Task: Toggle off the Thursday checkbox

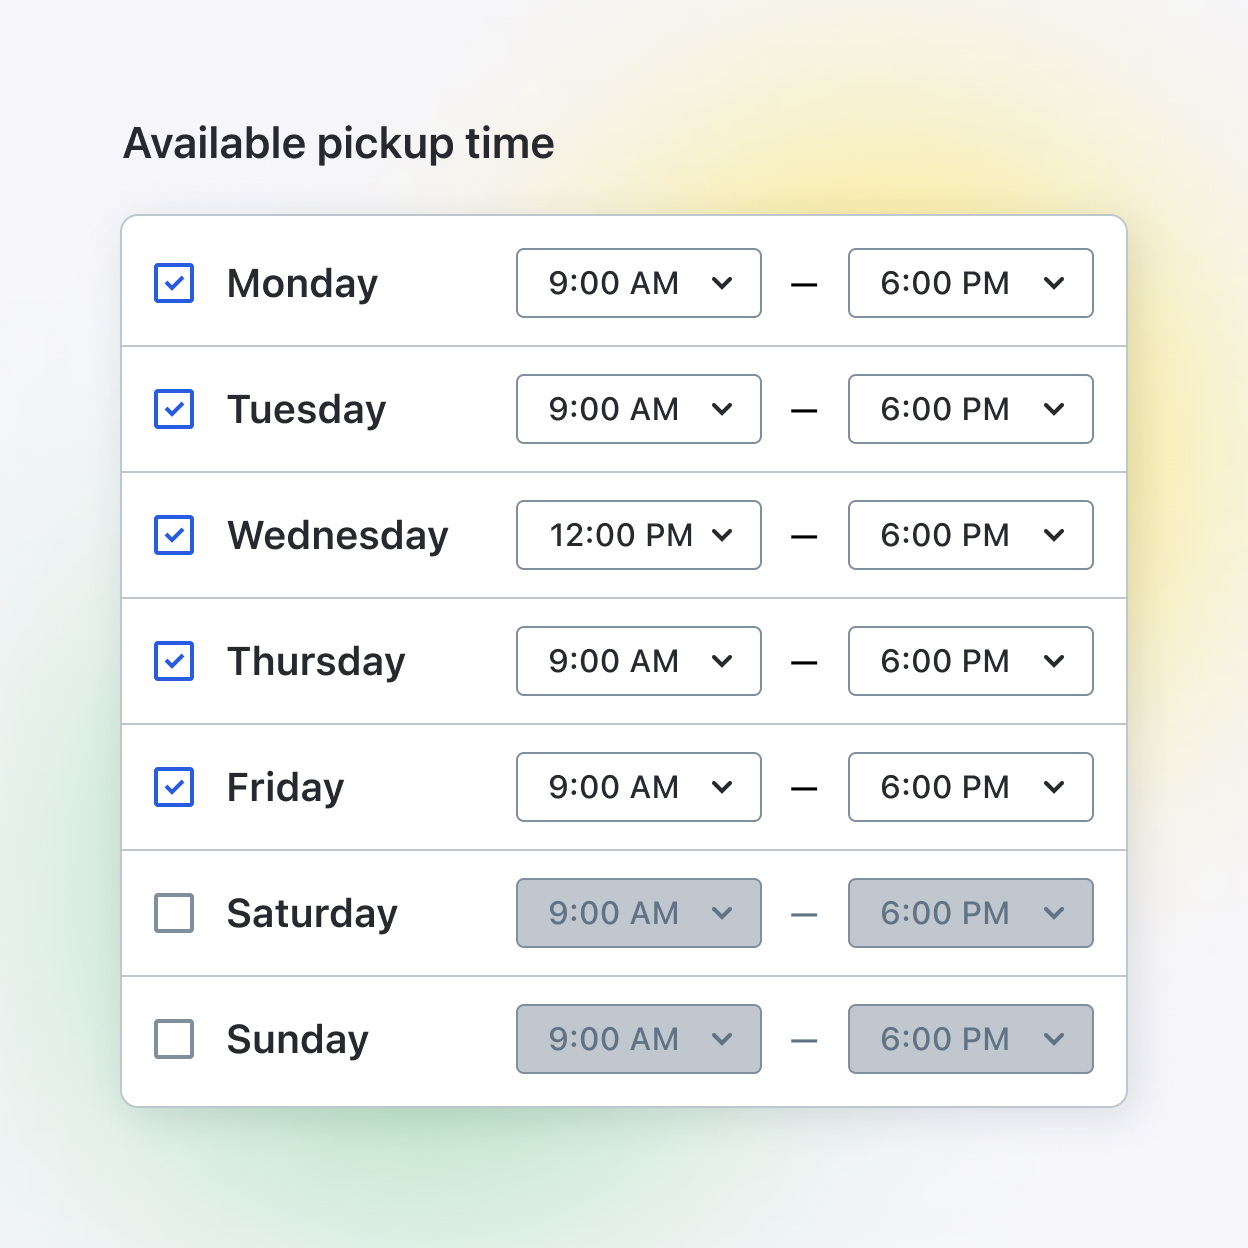Action: (x=174, y=661)
